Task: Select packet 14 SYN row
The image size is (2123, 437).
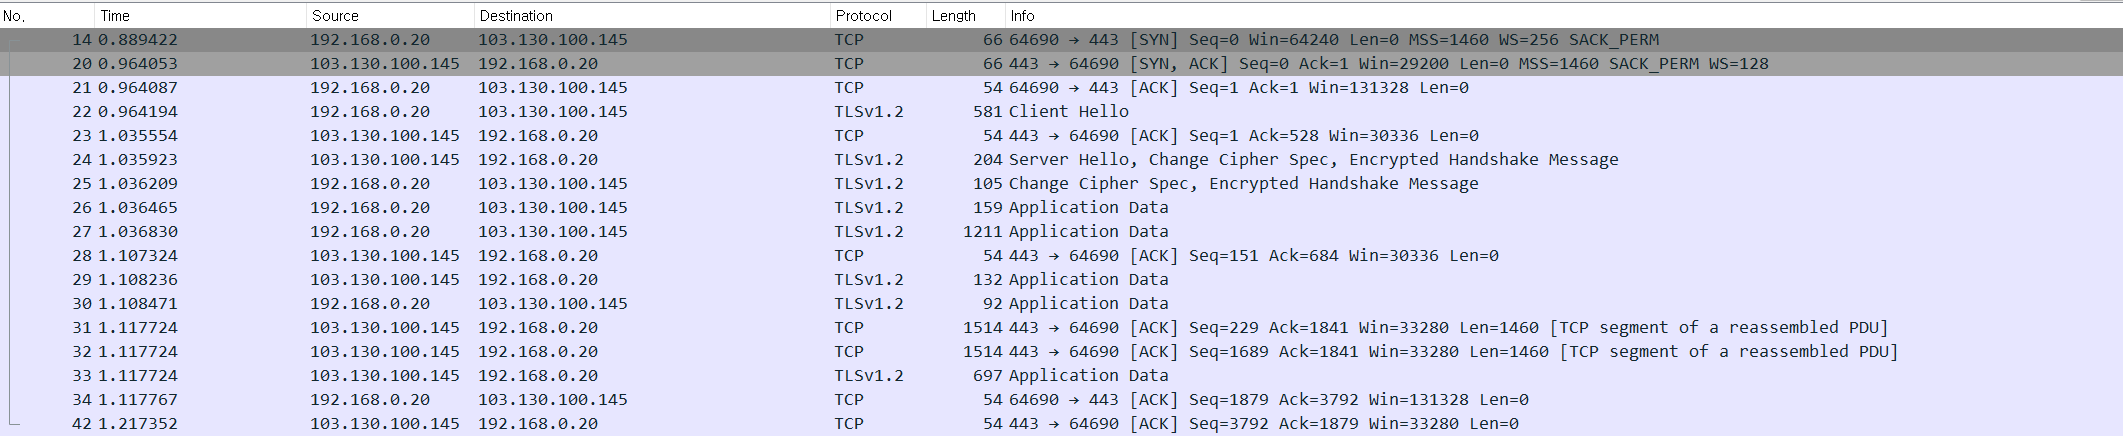Action: pyautogui.click(x=1061, y=40)
